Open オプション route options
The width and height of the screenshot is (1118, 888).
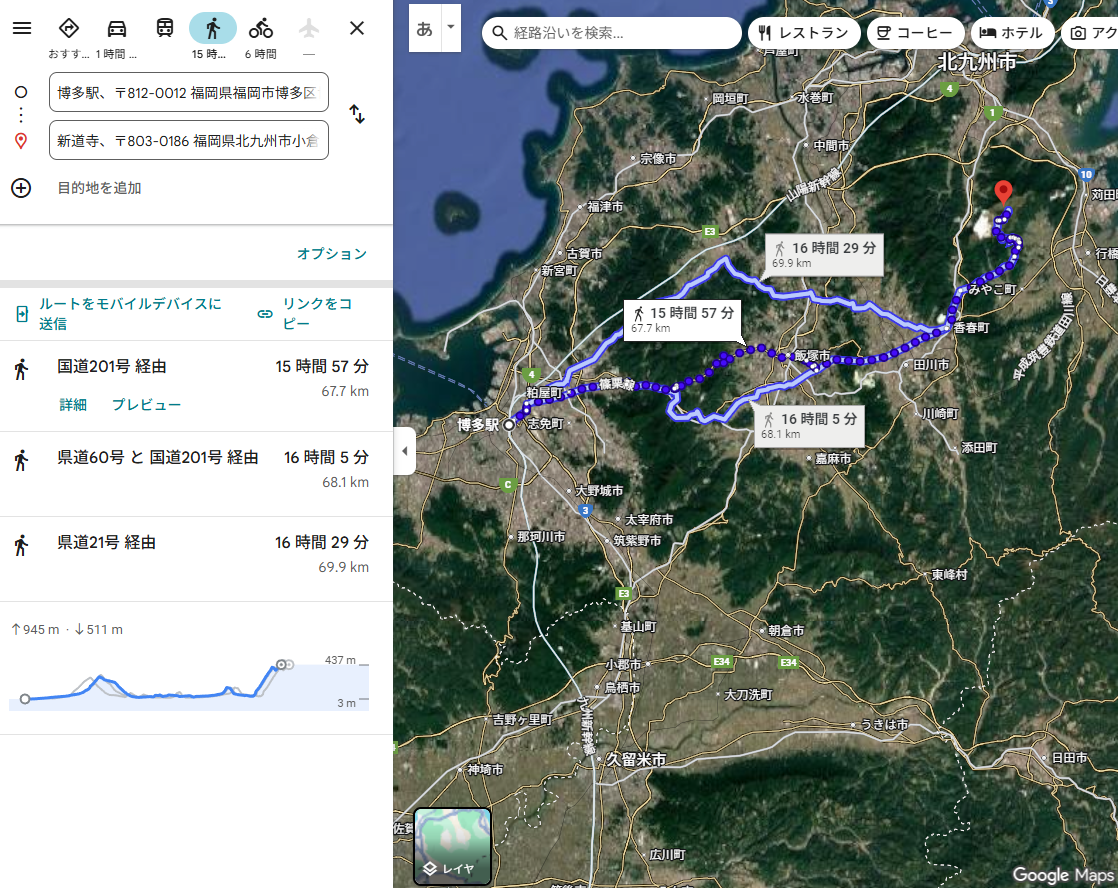[331, 254]
